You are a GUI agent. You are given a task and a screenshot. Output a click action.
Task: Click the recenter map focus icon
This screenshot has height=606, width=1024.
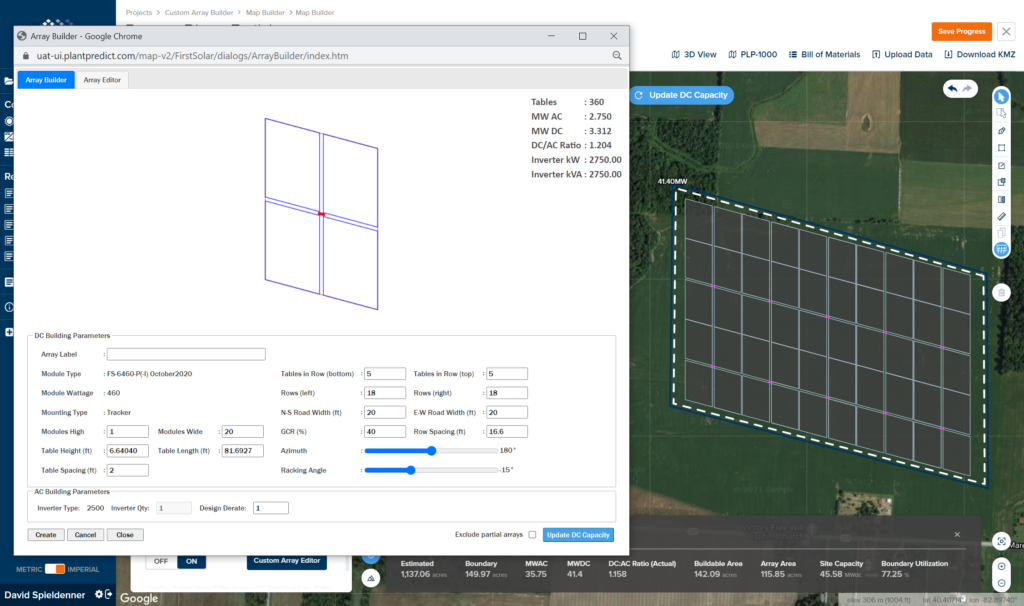1001,541
